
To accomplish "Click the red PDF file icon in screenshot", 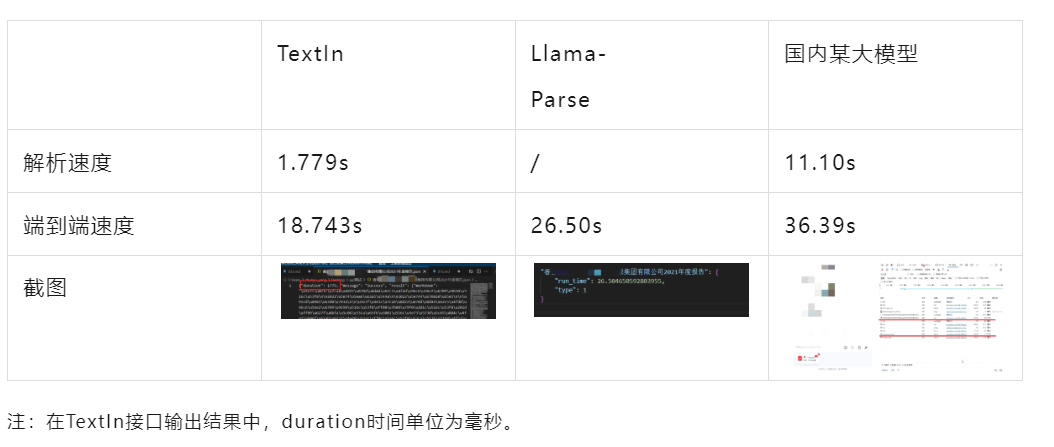I will tap(801, 358).
